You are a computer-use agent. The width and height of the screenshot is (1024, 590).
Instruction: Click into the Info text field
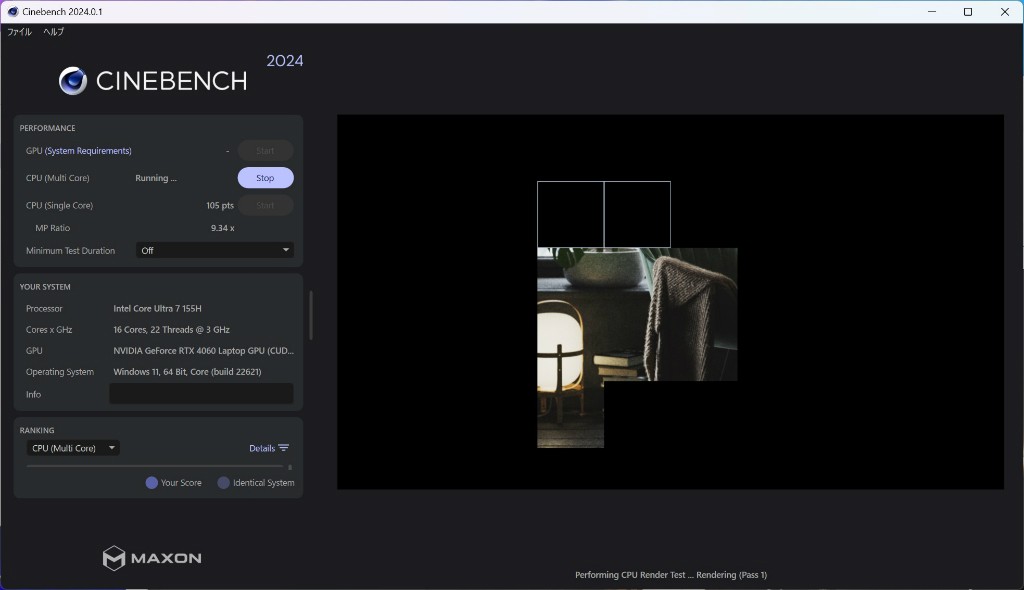pos(201,394)
